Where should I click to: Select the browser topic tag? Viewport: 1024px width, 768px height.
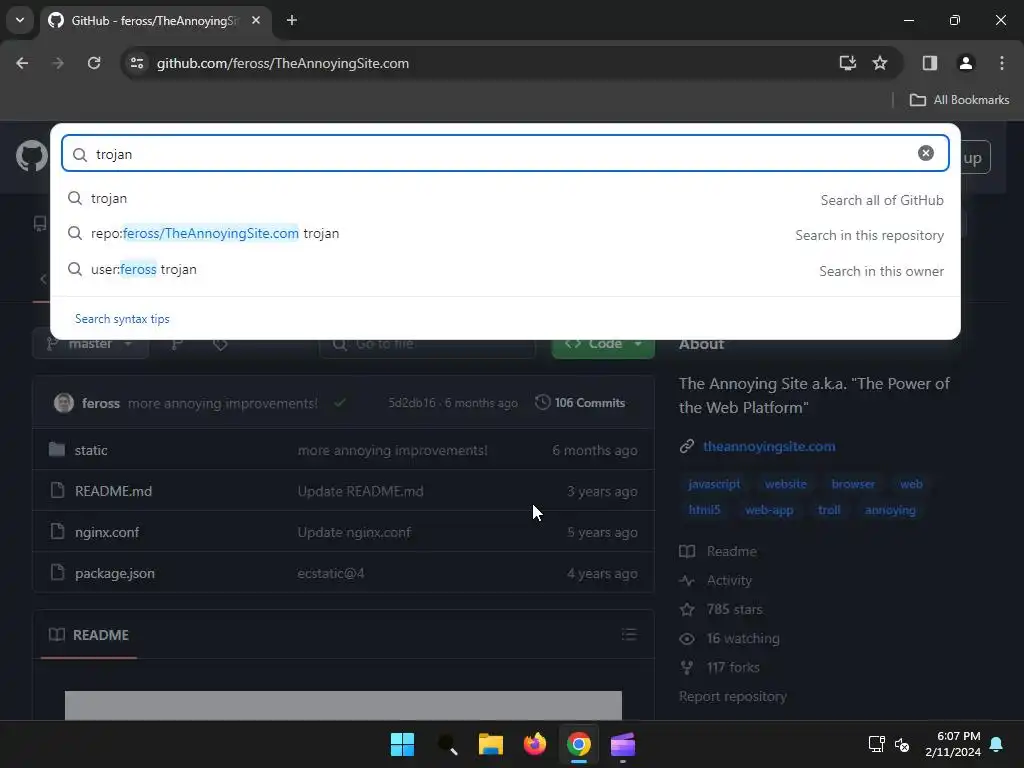coord(853,484)
